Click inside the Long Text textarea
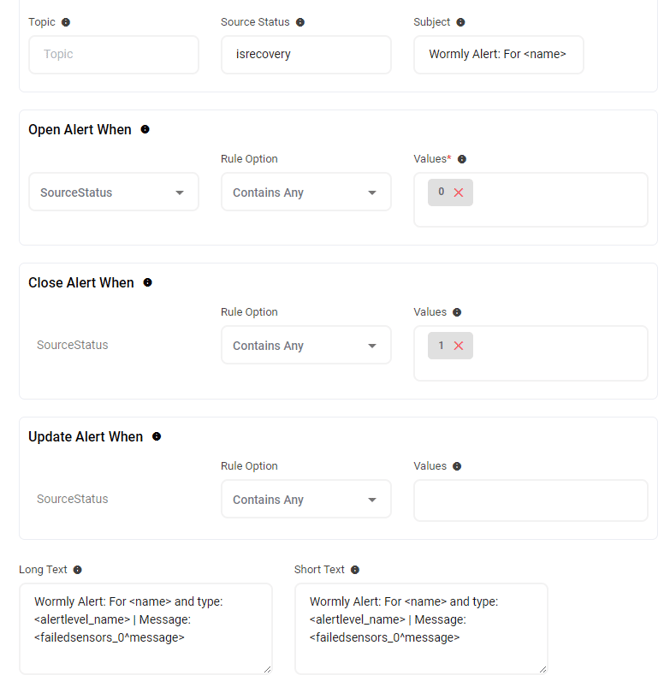670x687 pixels. tap(145, 628)
